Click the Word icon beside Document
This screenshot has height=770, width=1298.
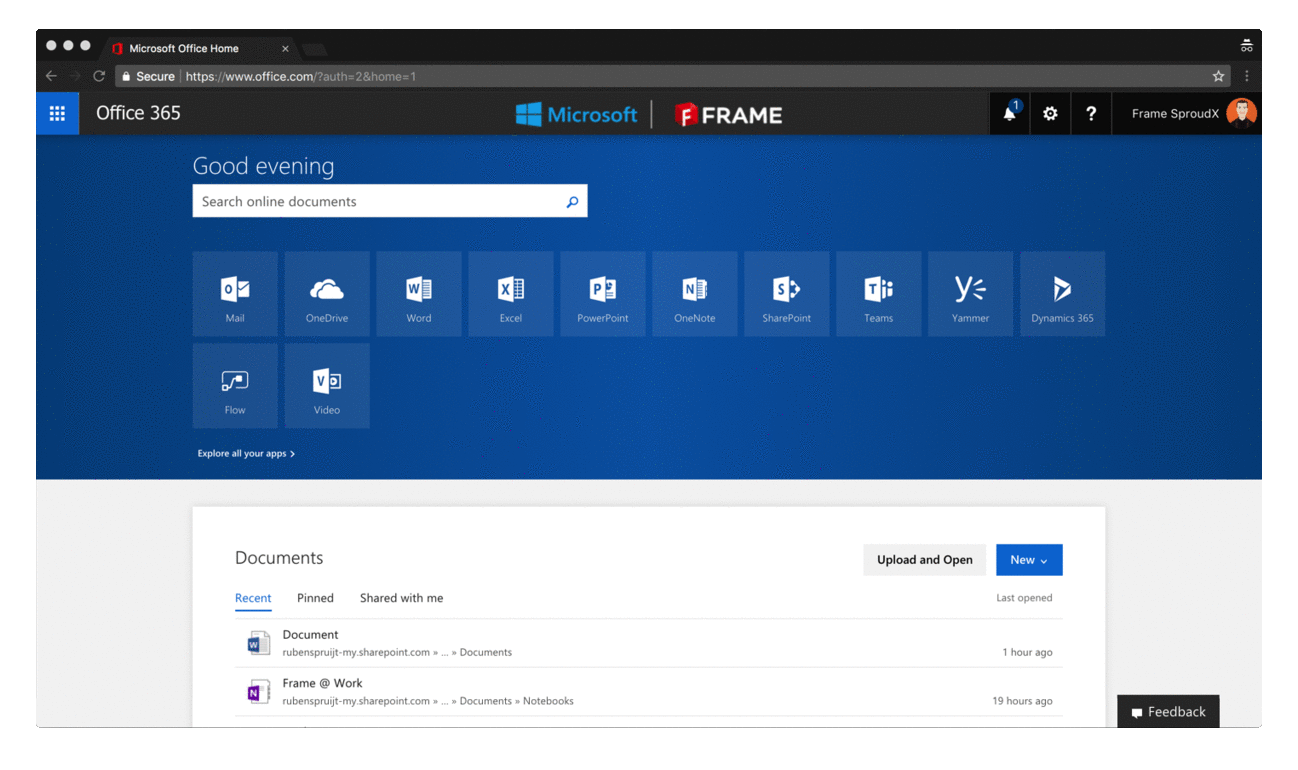(259, 643)
